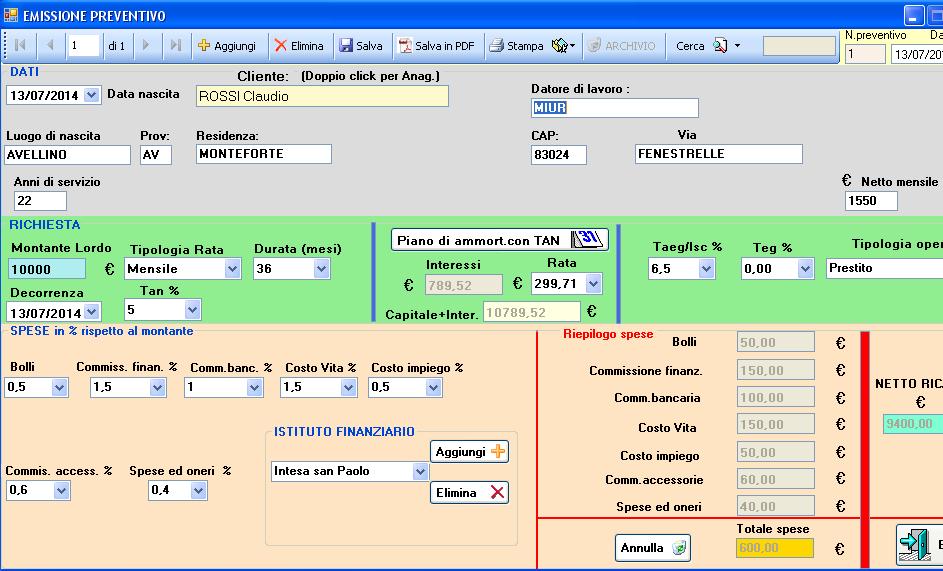Open the Rata dropdown

point(594,283)
